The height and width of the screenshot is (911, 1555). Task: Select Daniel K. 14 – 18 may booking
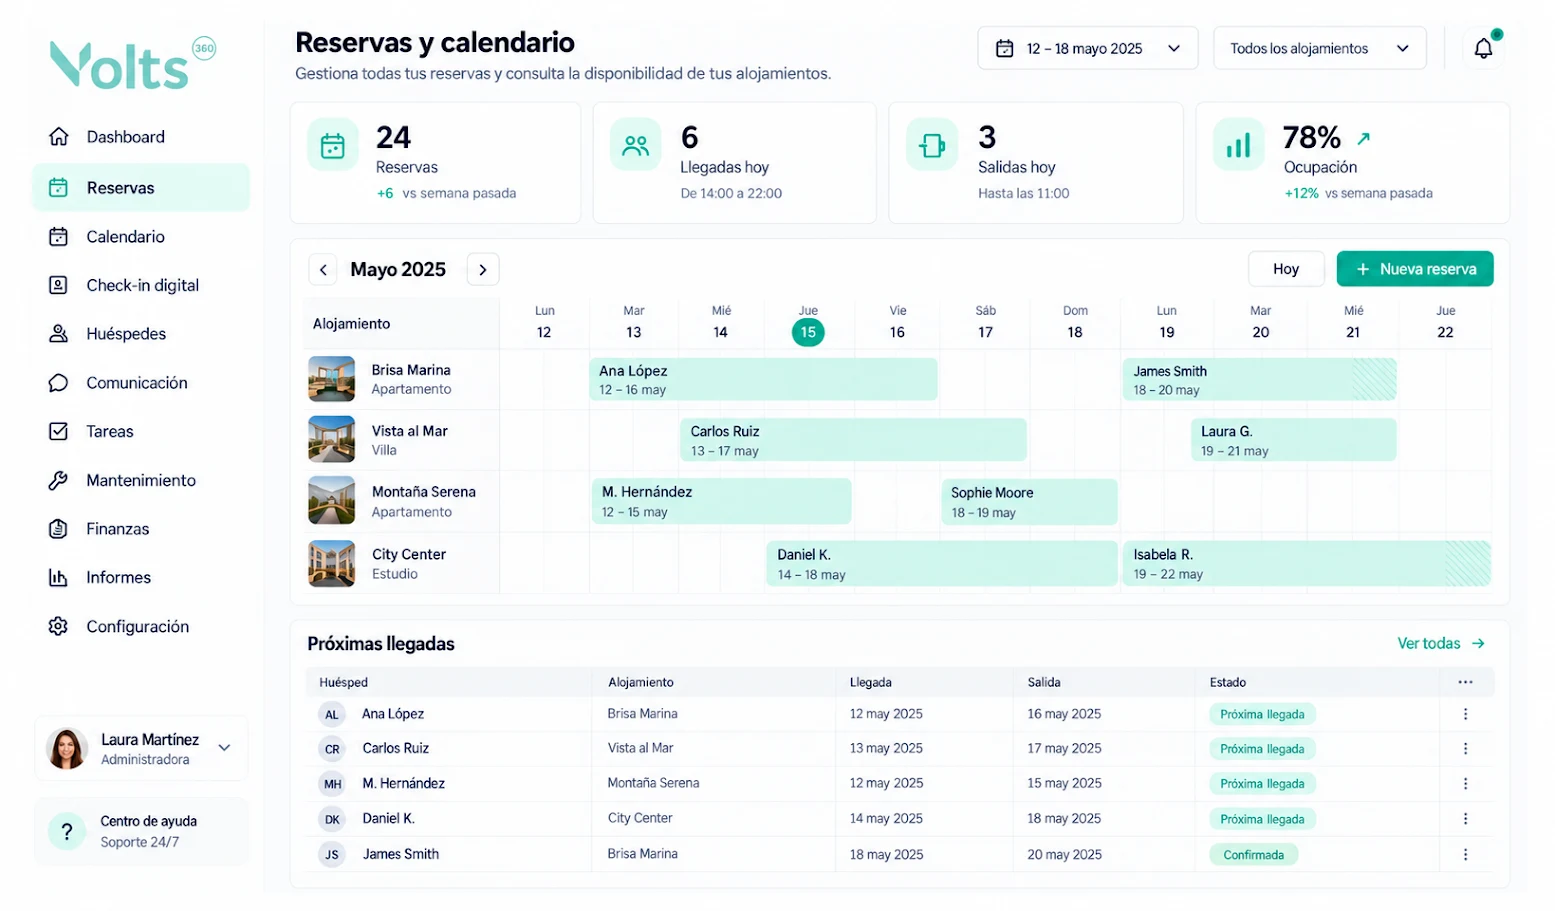(x=942, y=564)
